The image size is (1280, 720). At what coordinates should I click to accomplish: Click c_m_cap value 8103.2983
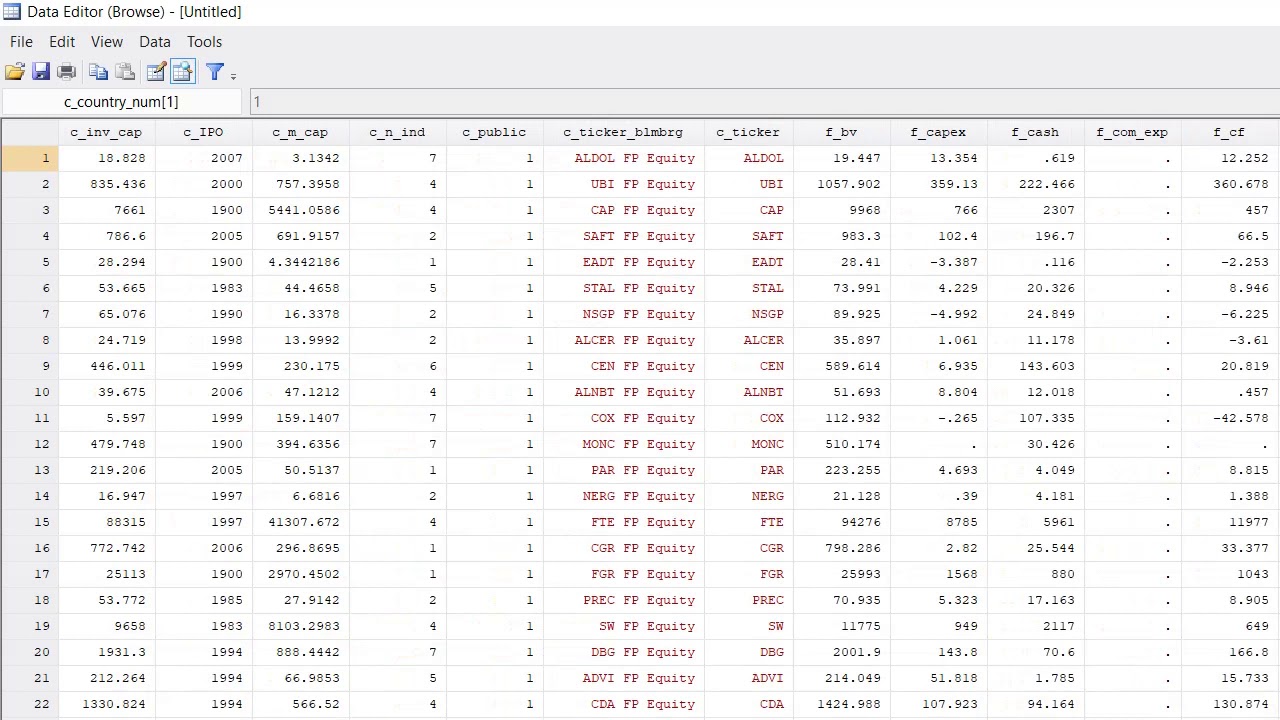coord(303,626)
